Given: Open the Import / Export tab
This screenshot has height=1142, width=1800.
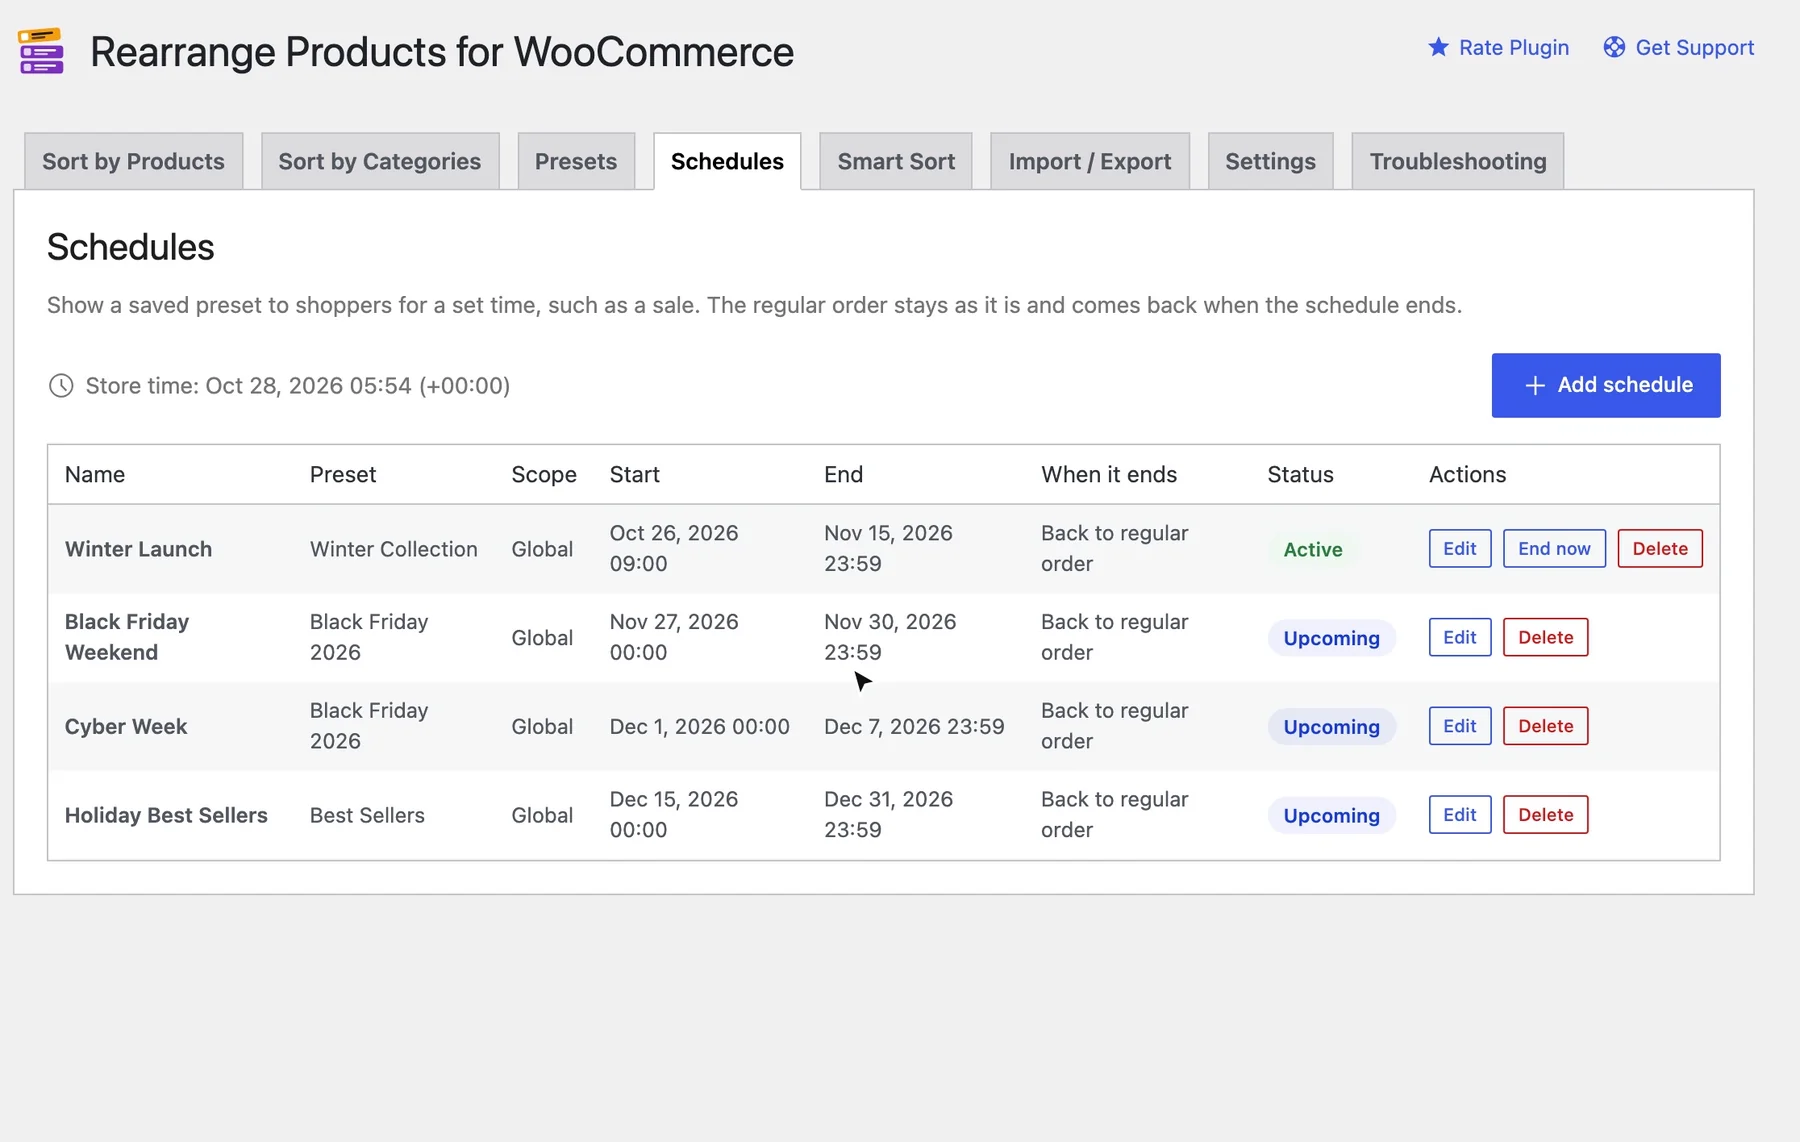Looking at the screenshot, I should click(1090, 161).
